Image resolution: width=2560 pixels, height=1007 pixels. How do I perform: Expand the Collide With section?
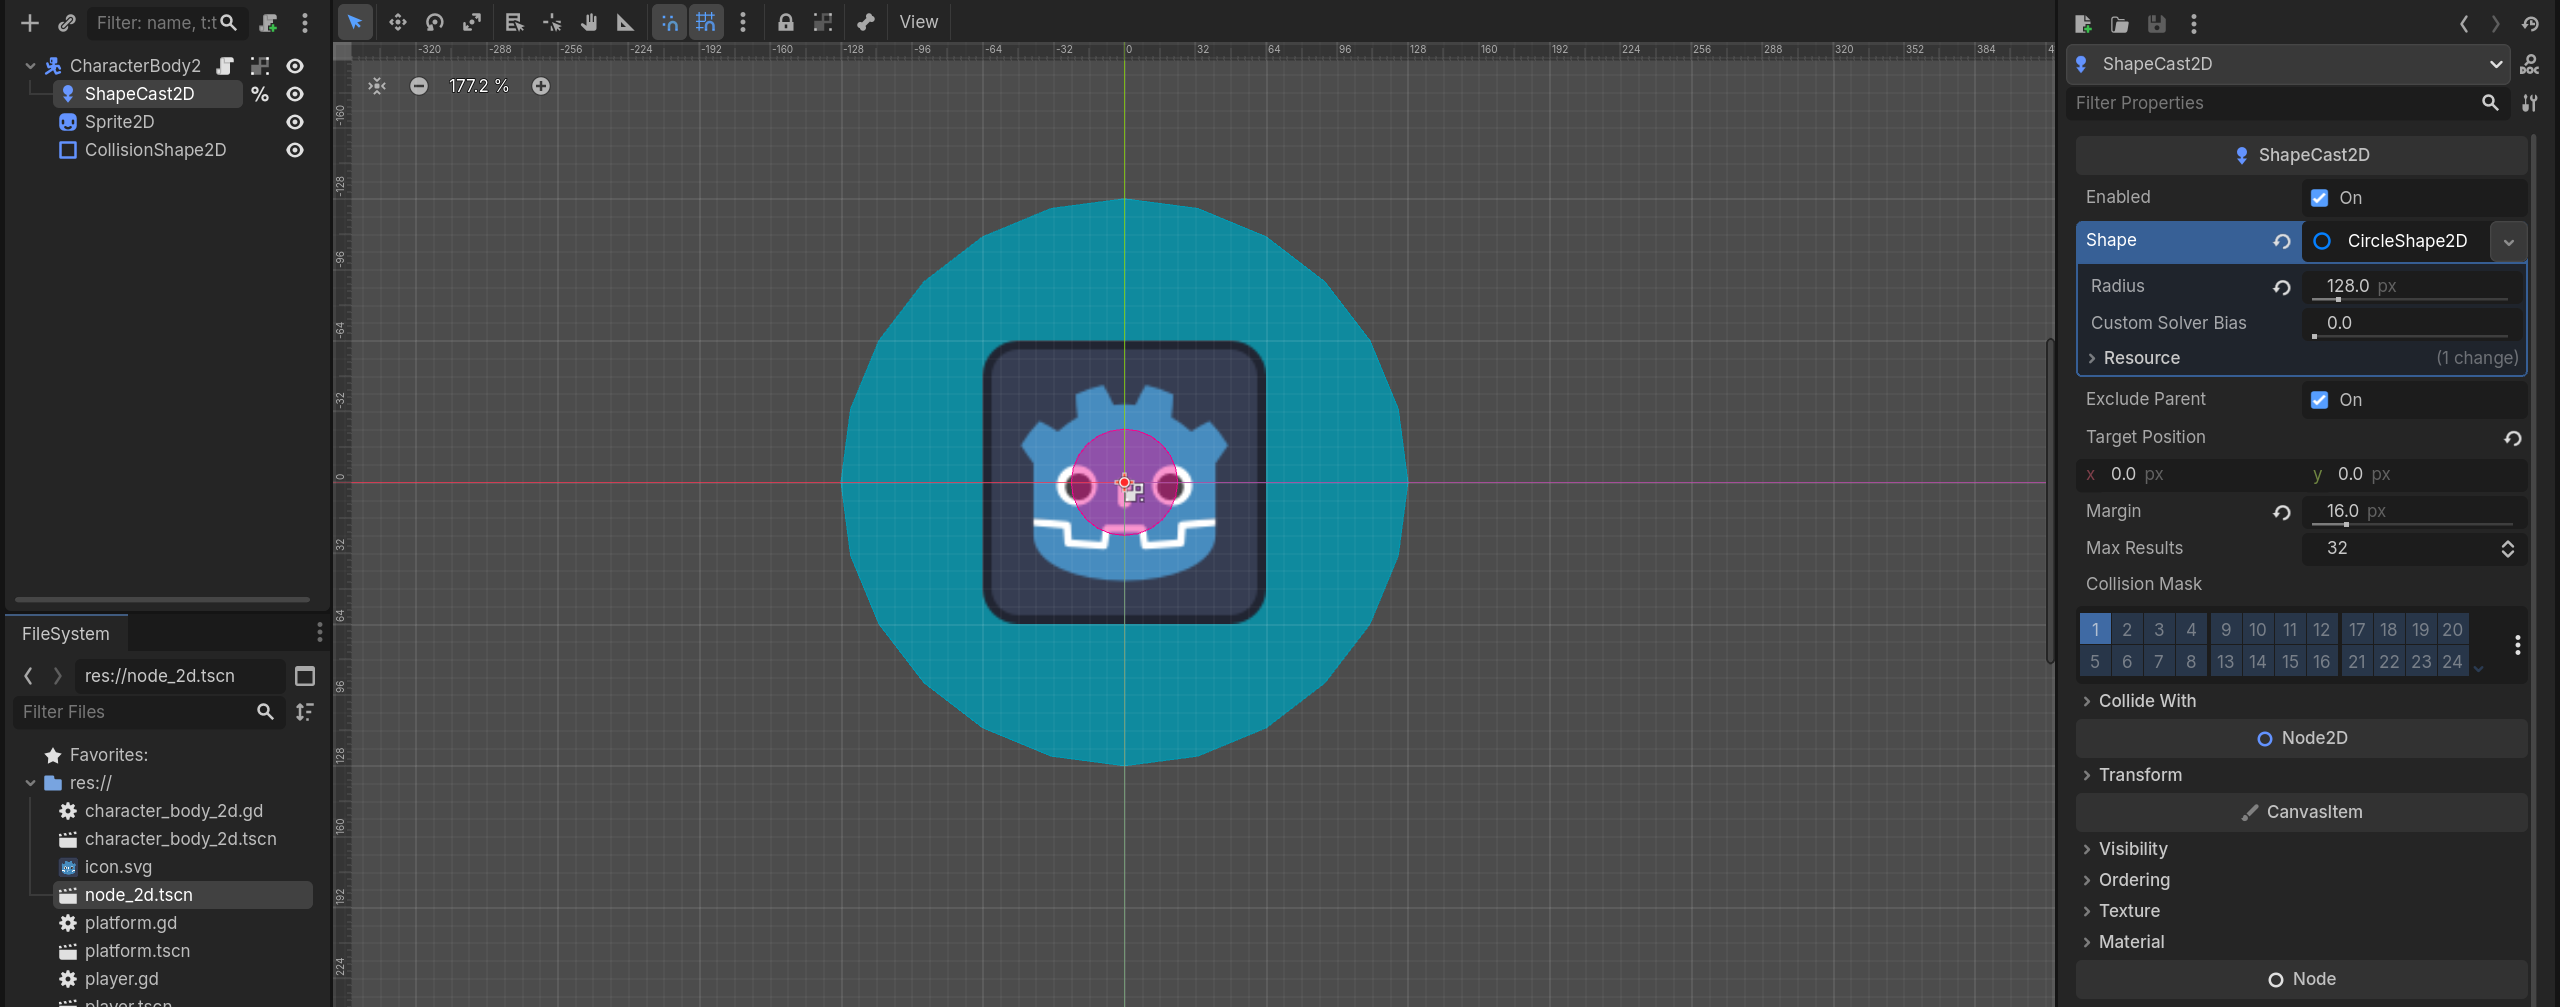coord(2146,701)
